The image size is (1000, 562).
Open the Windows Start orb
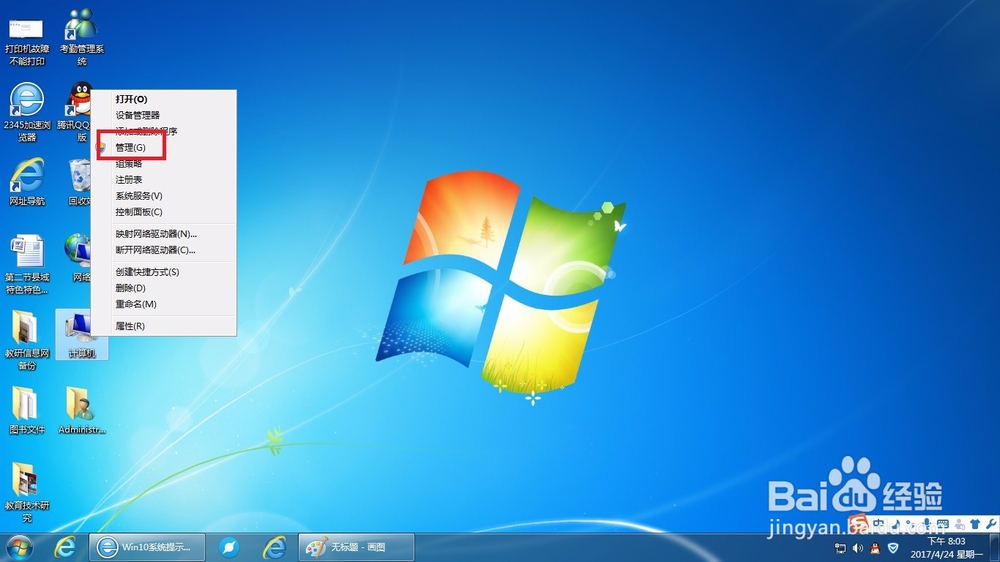[x=19, y=547]
